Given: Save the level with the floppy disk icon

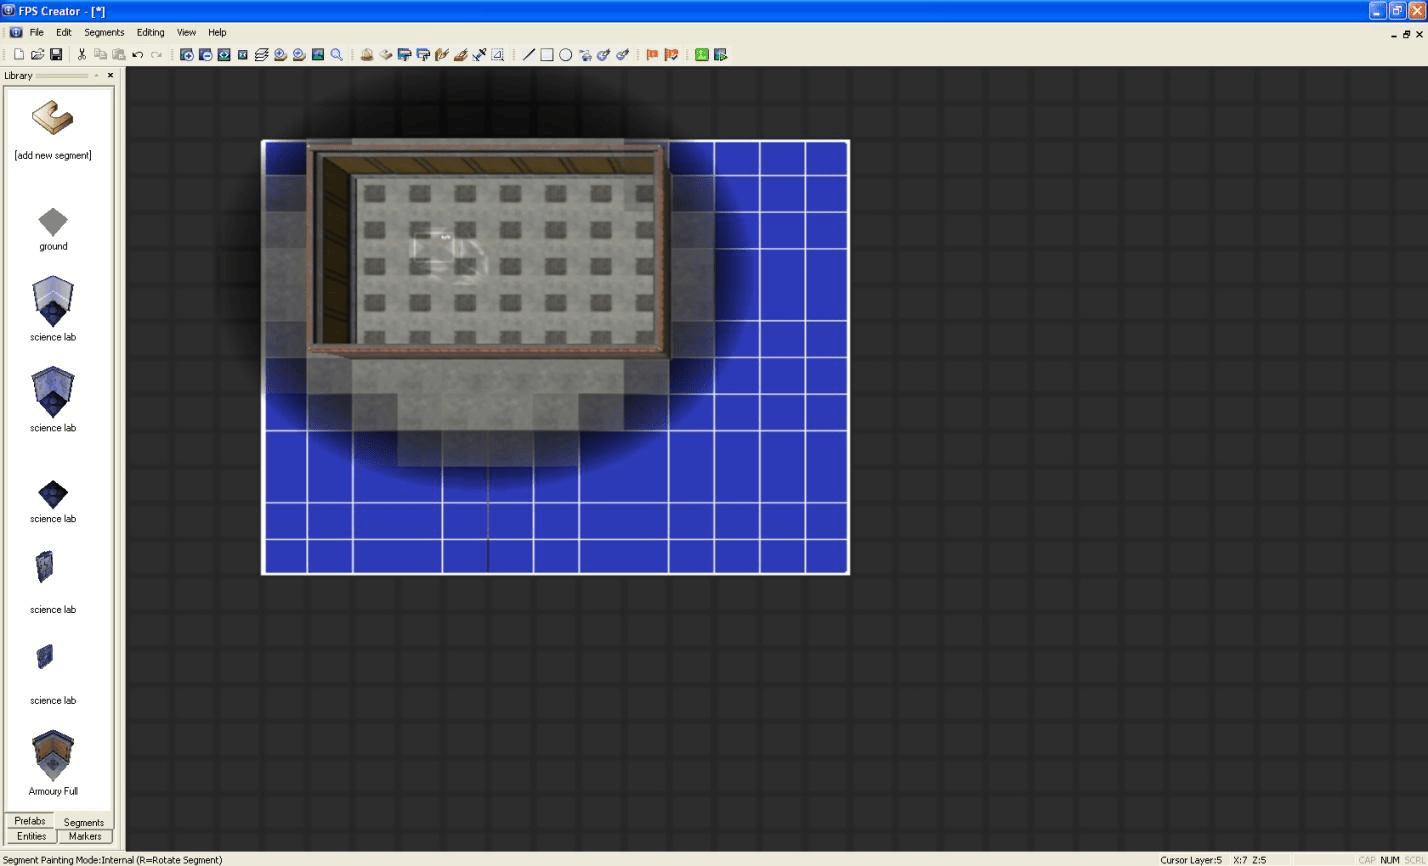Looking at the screenshot, I should (x=56, y=55).
